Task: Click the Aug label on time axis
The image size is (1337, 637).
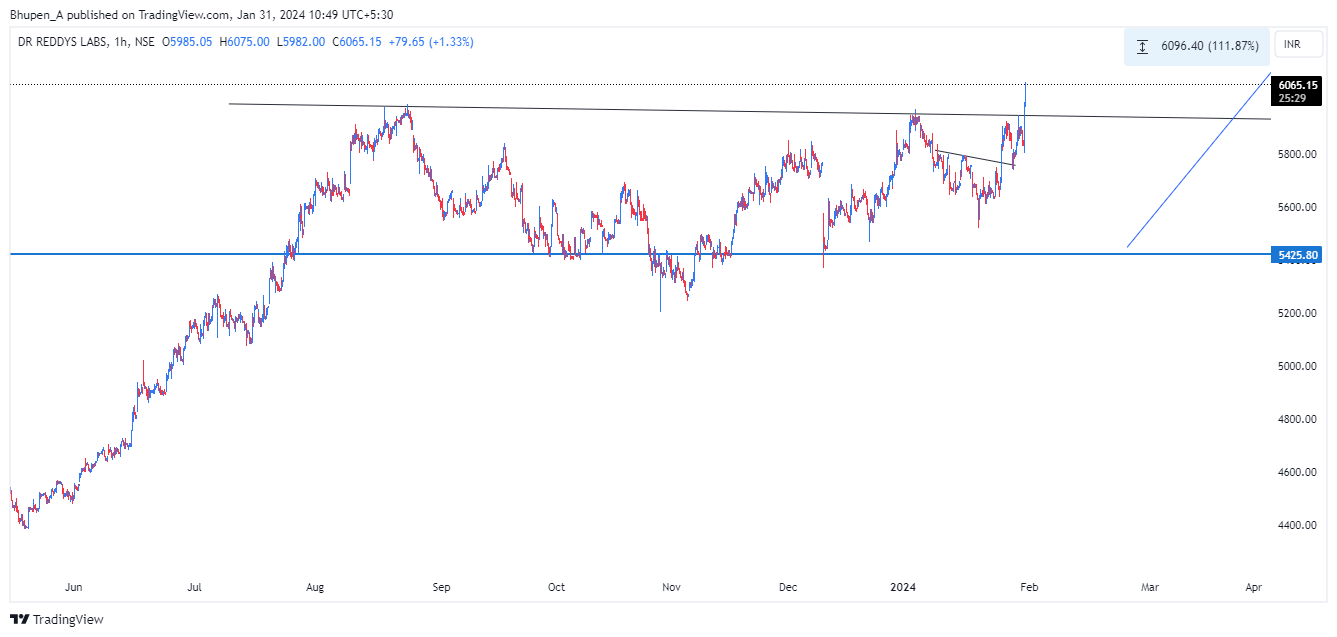Action: [x=316, y=588]
